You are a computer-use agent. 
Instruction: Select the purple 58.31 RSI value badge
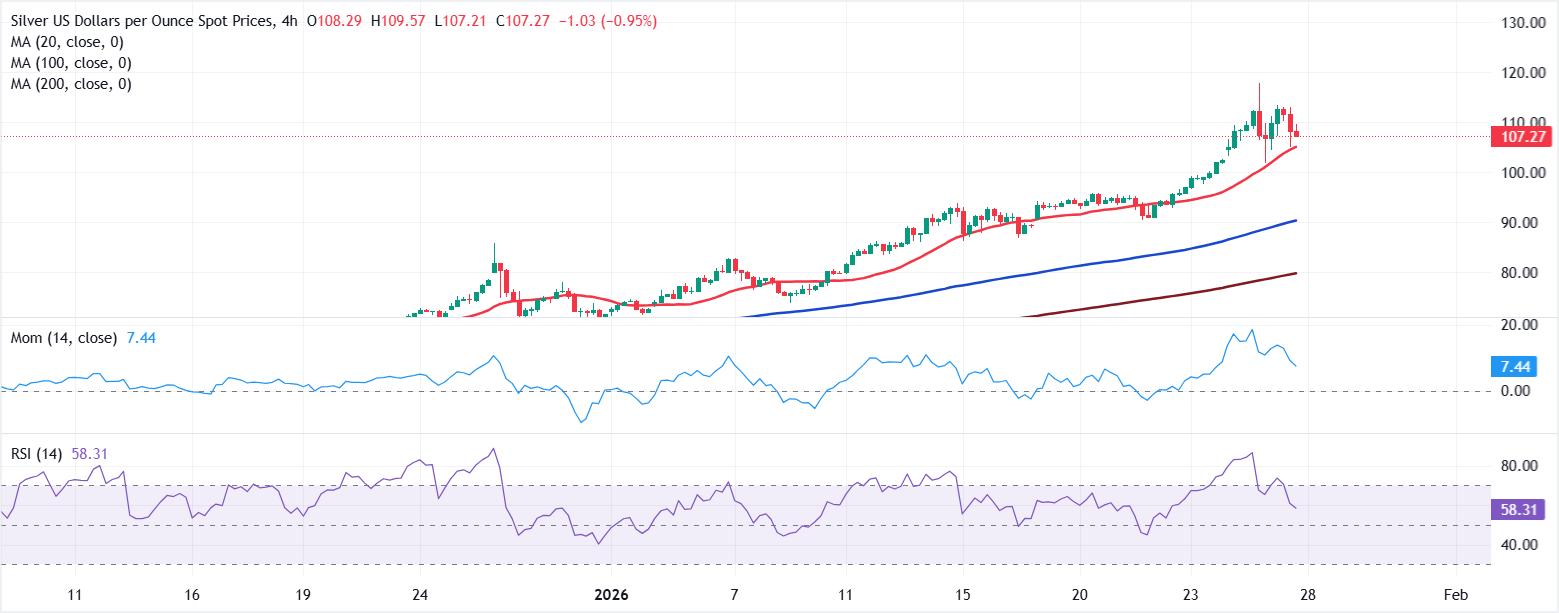(x=1520, y=510)
